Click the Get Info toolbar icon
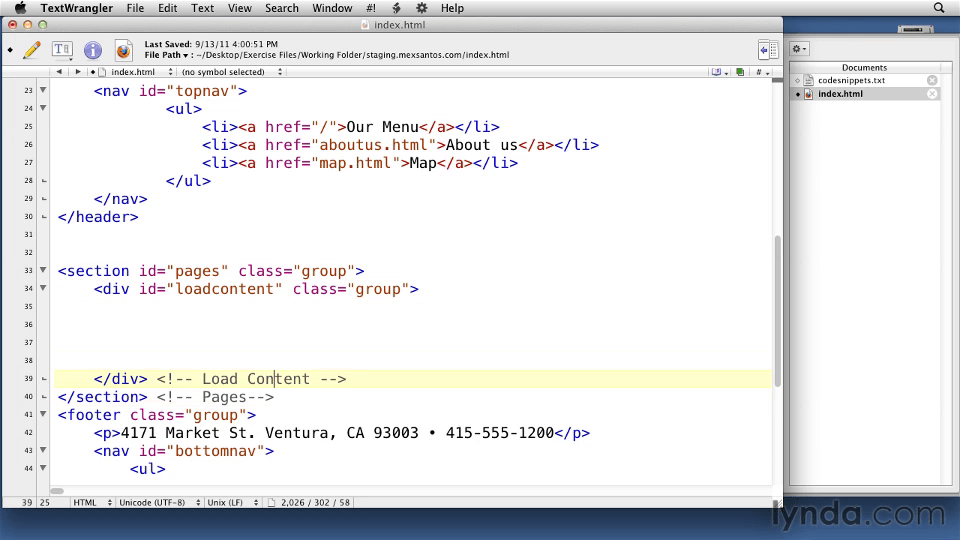 click(x=93, y=50)
